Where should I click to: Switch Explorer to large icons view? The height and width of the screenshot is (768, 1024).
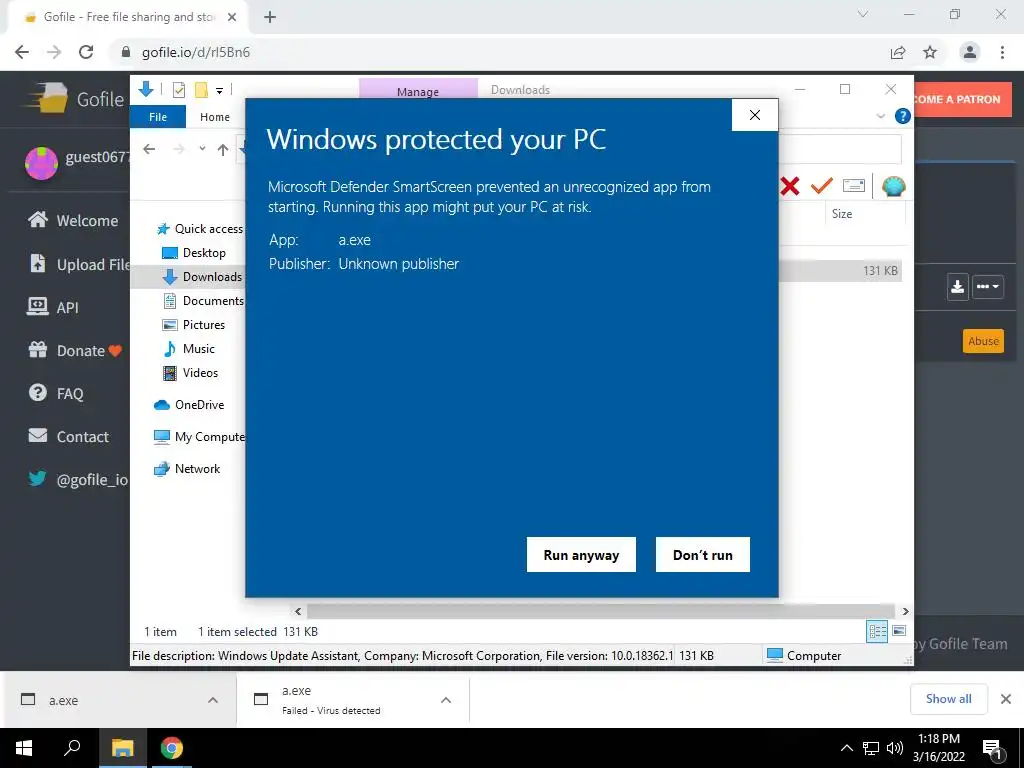pyautogui.click(x=899, y=631)
